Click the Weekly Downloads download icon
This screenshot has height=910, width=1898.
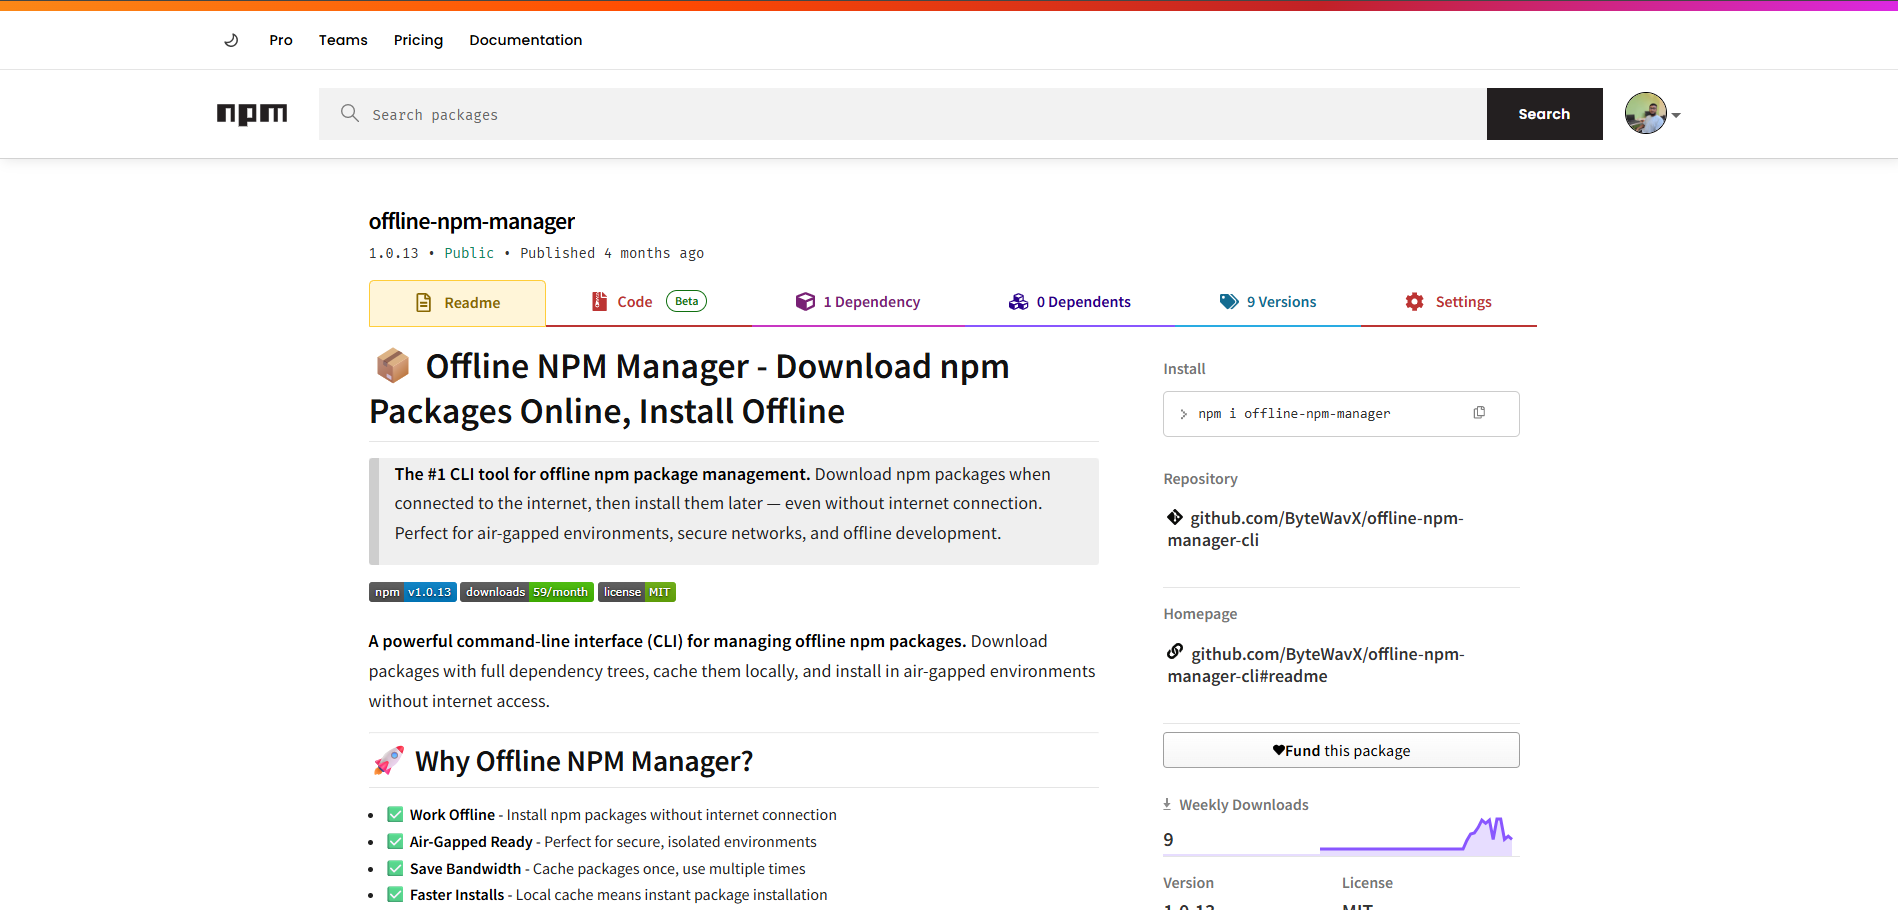point(1167,804)
